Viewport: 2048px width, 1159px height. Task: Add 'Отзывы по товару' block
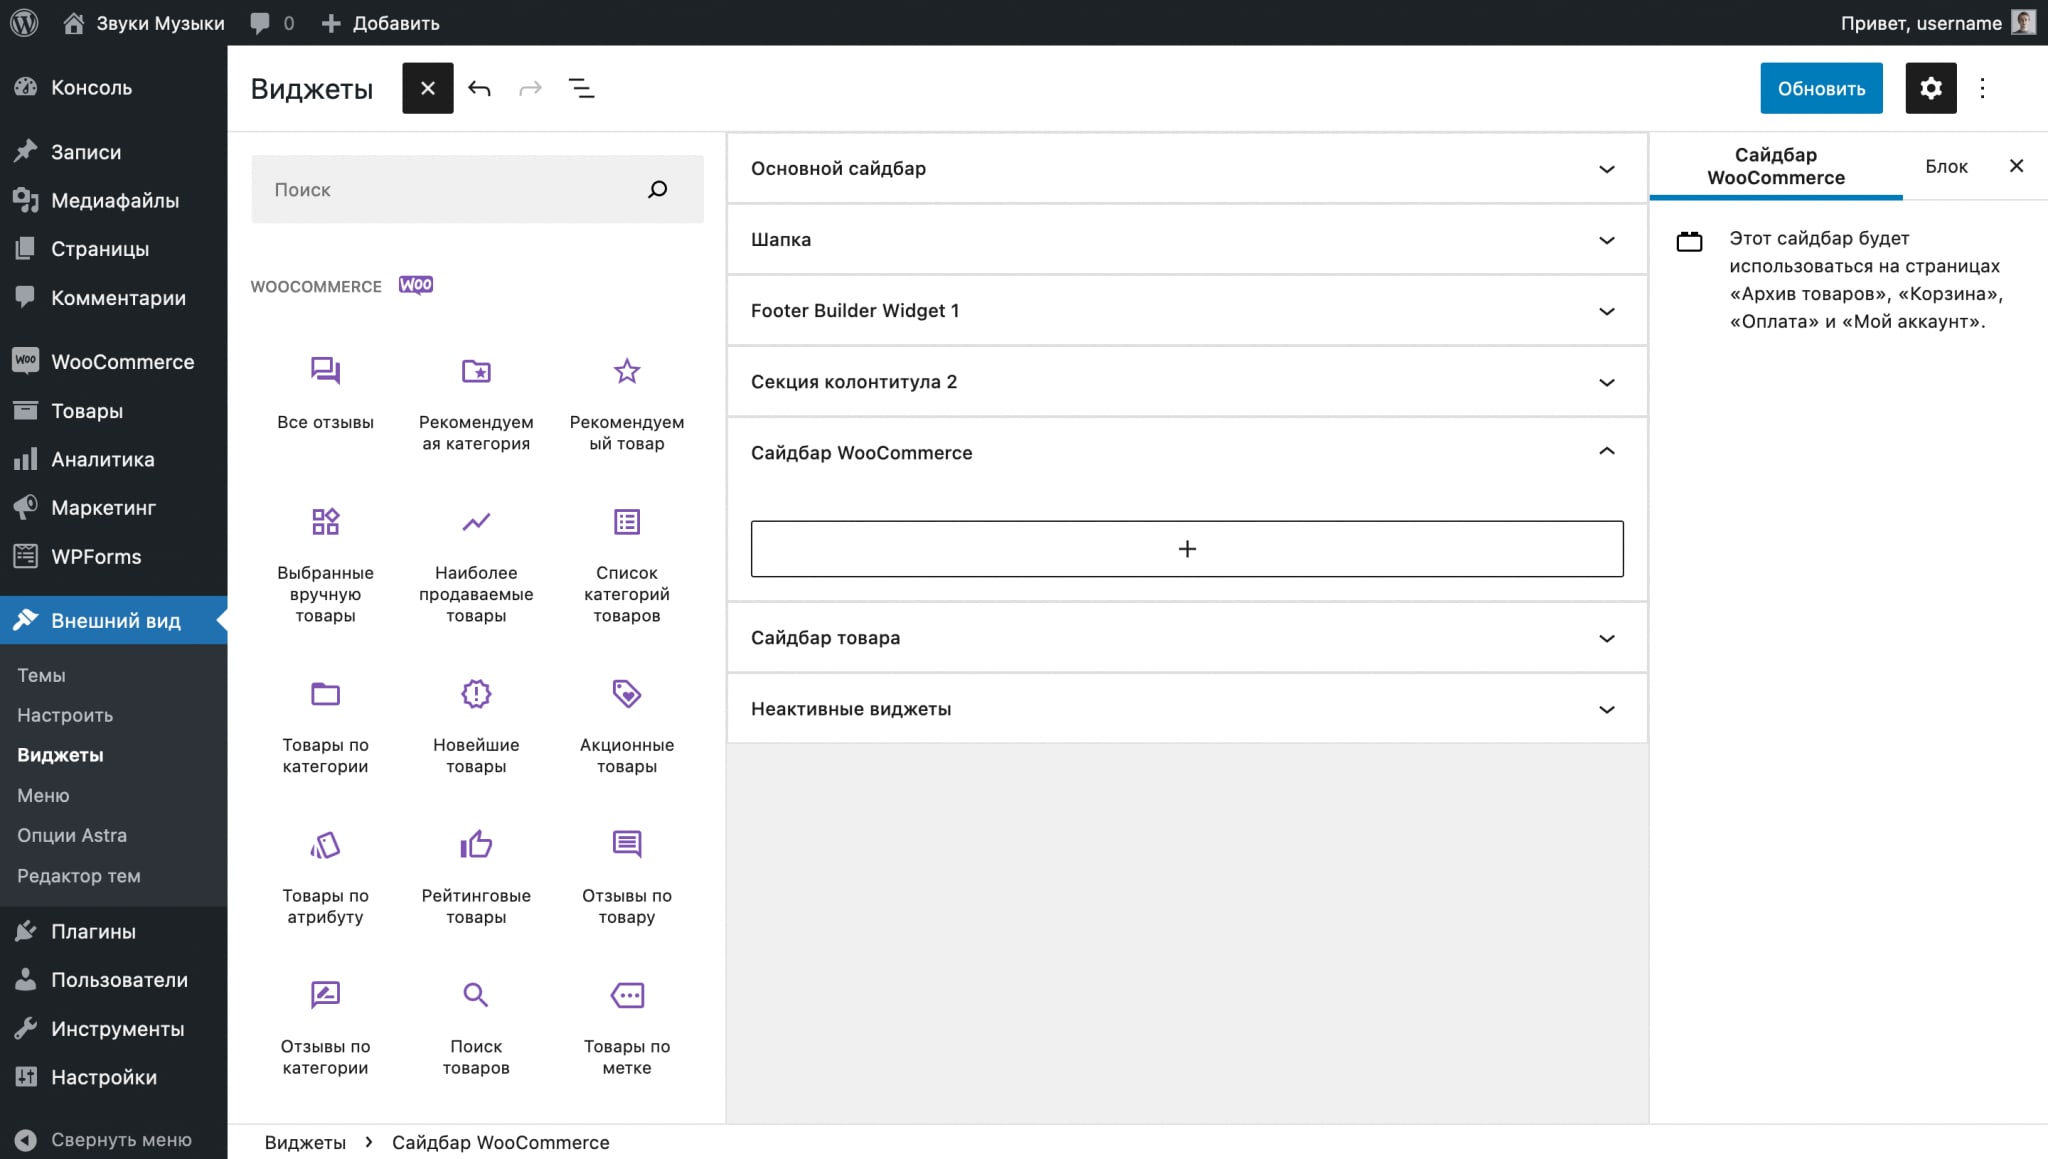[627, 878]
